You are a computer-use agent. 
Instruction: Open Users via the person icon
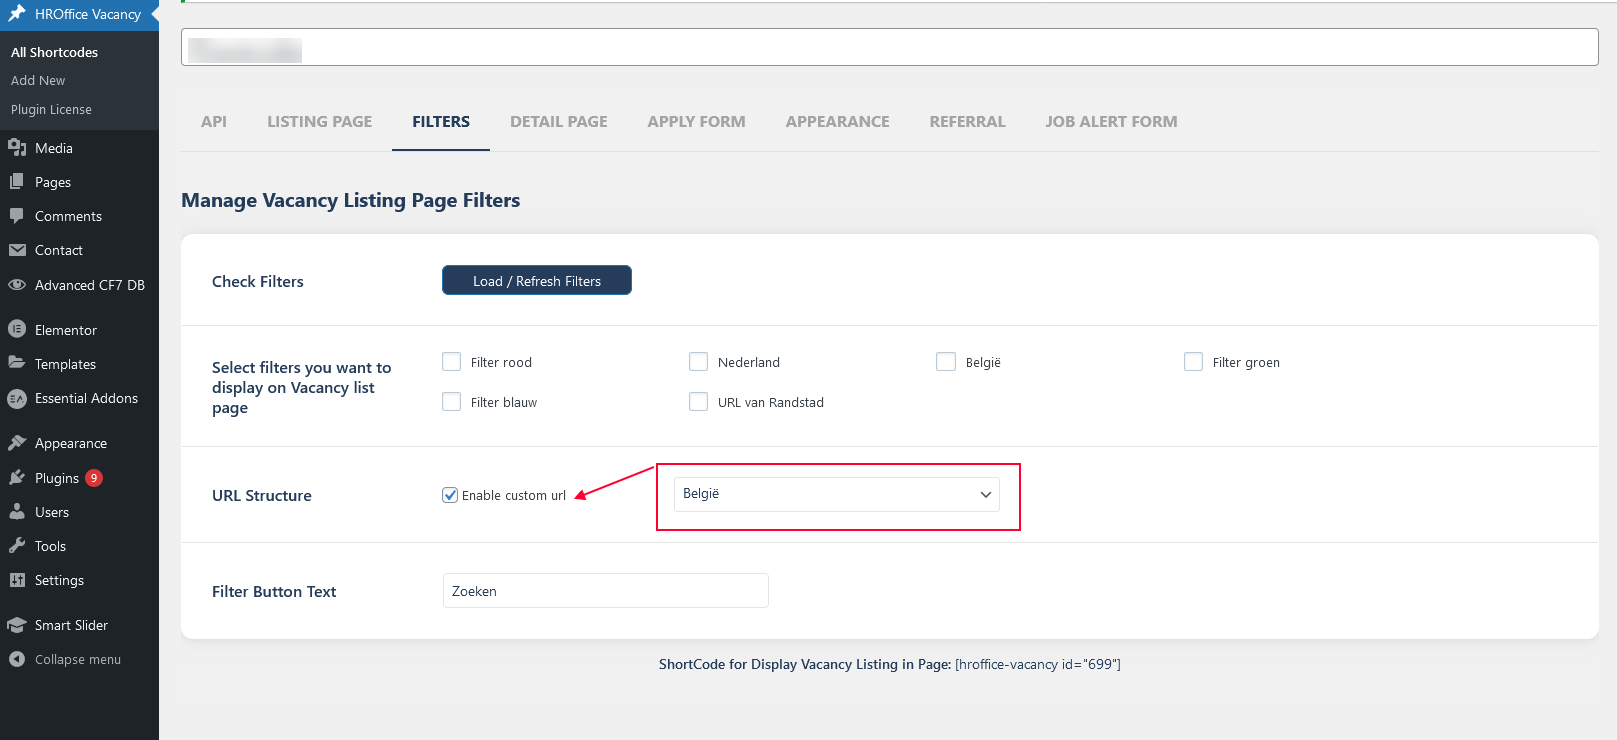[x=17, y=512]
